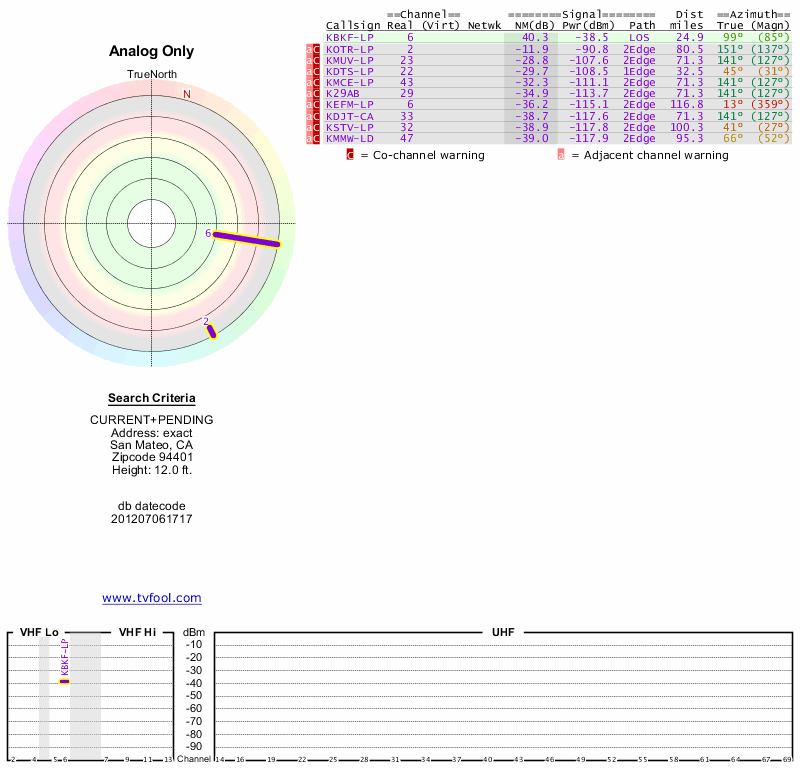Screen dimensions: 800x768
Task: Click the channel 6 signal bar on the radar
Action: click(x=247, y=239)
